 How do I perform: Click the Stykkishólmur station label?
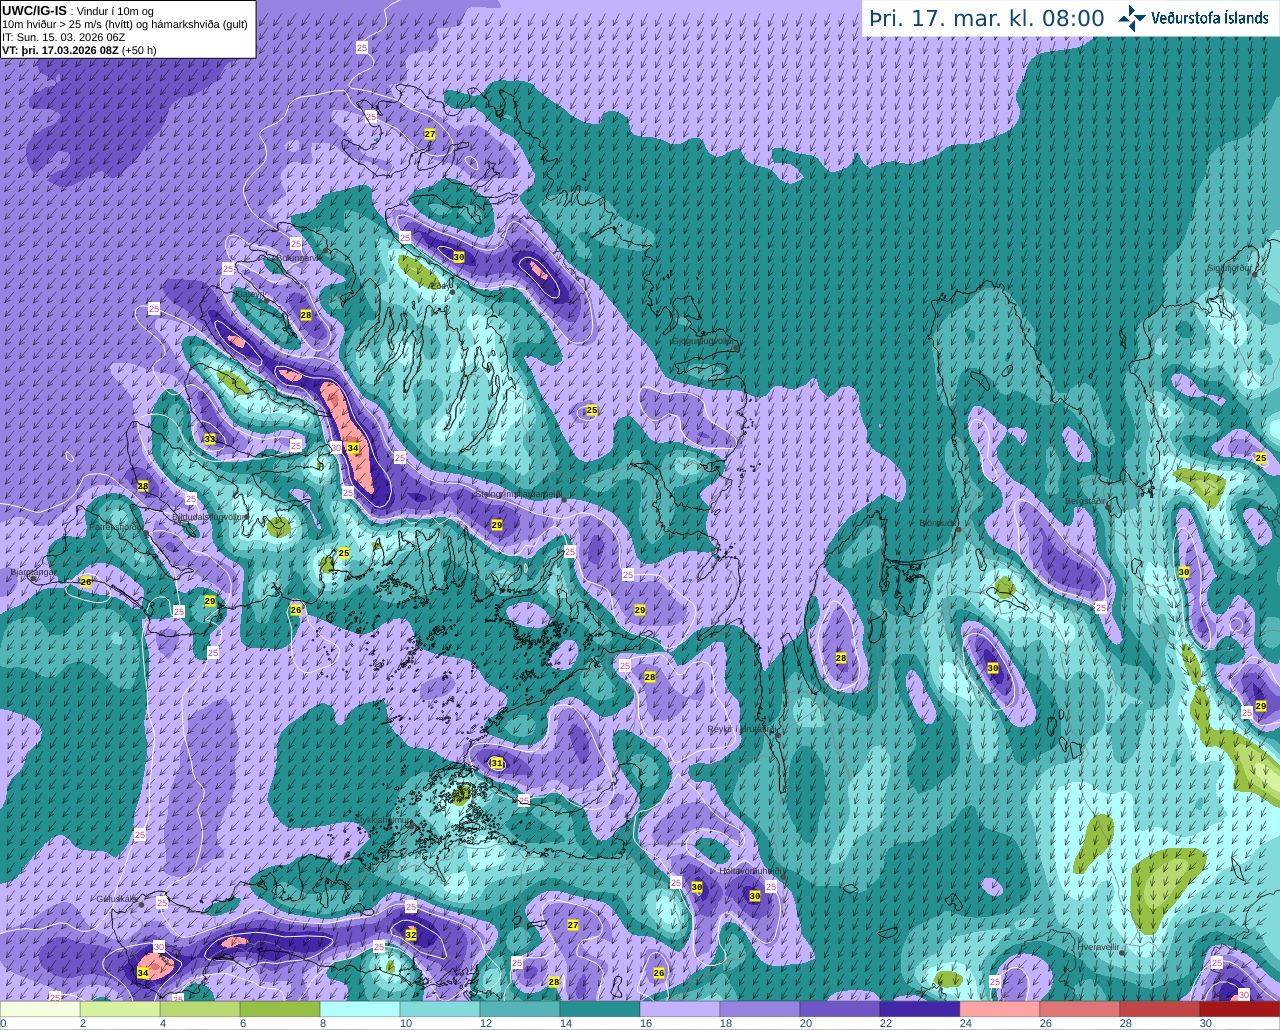(x=383, y=820)
